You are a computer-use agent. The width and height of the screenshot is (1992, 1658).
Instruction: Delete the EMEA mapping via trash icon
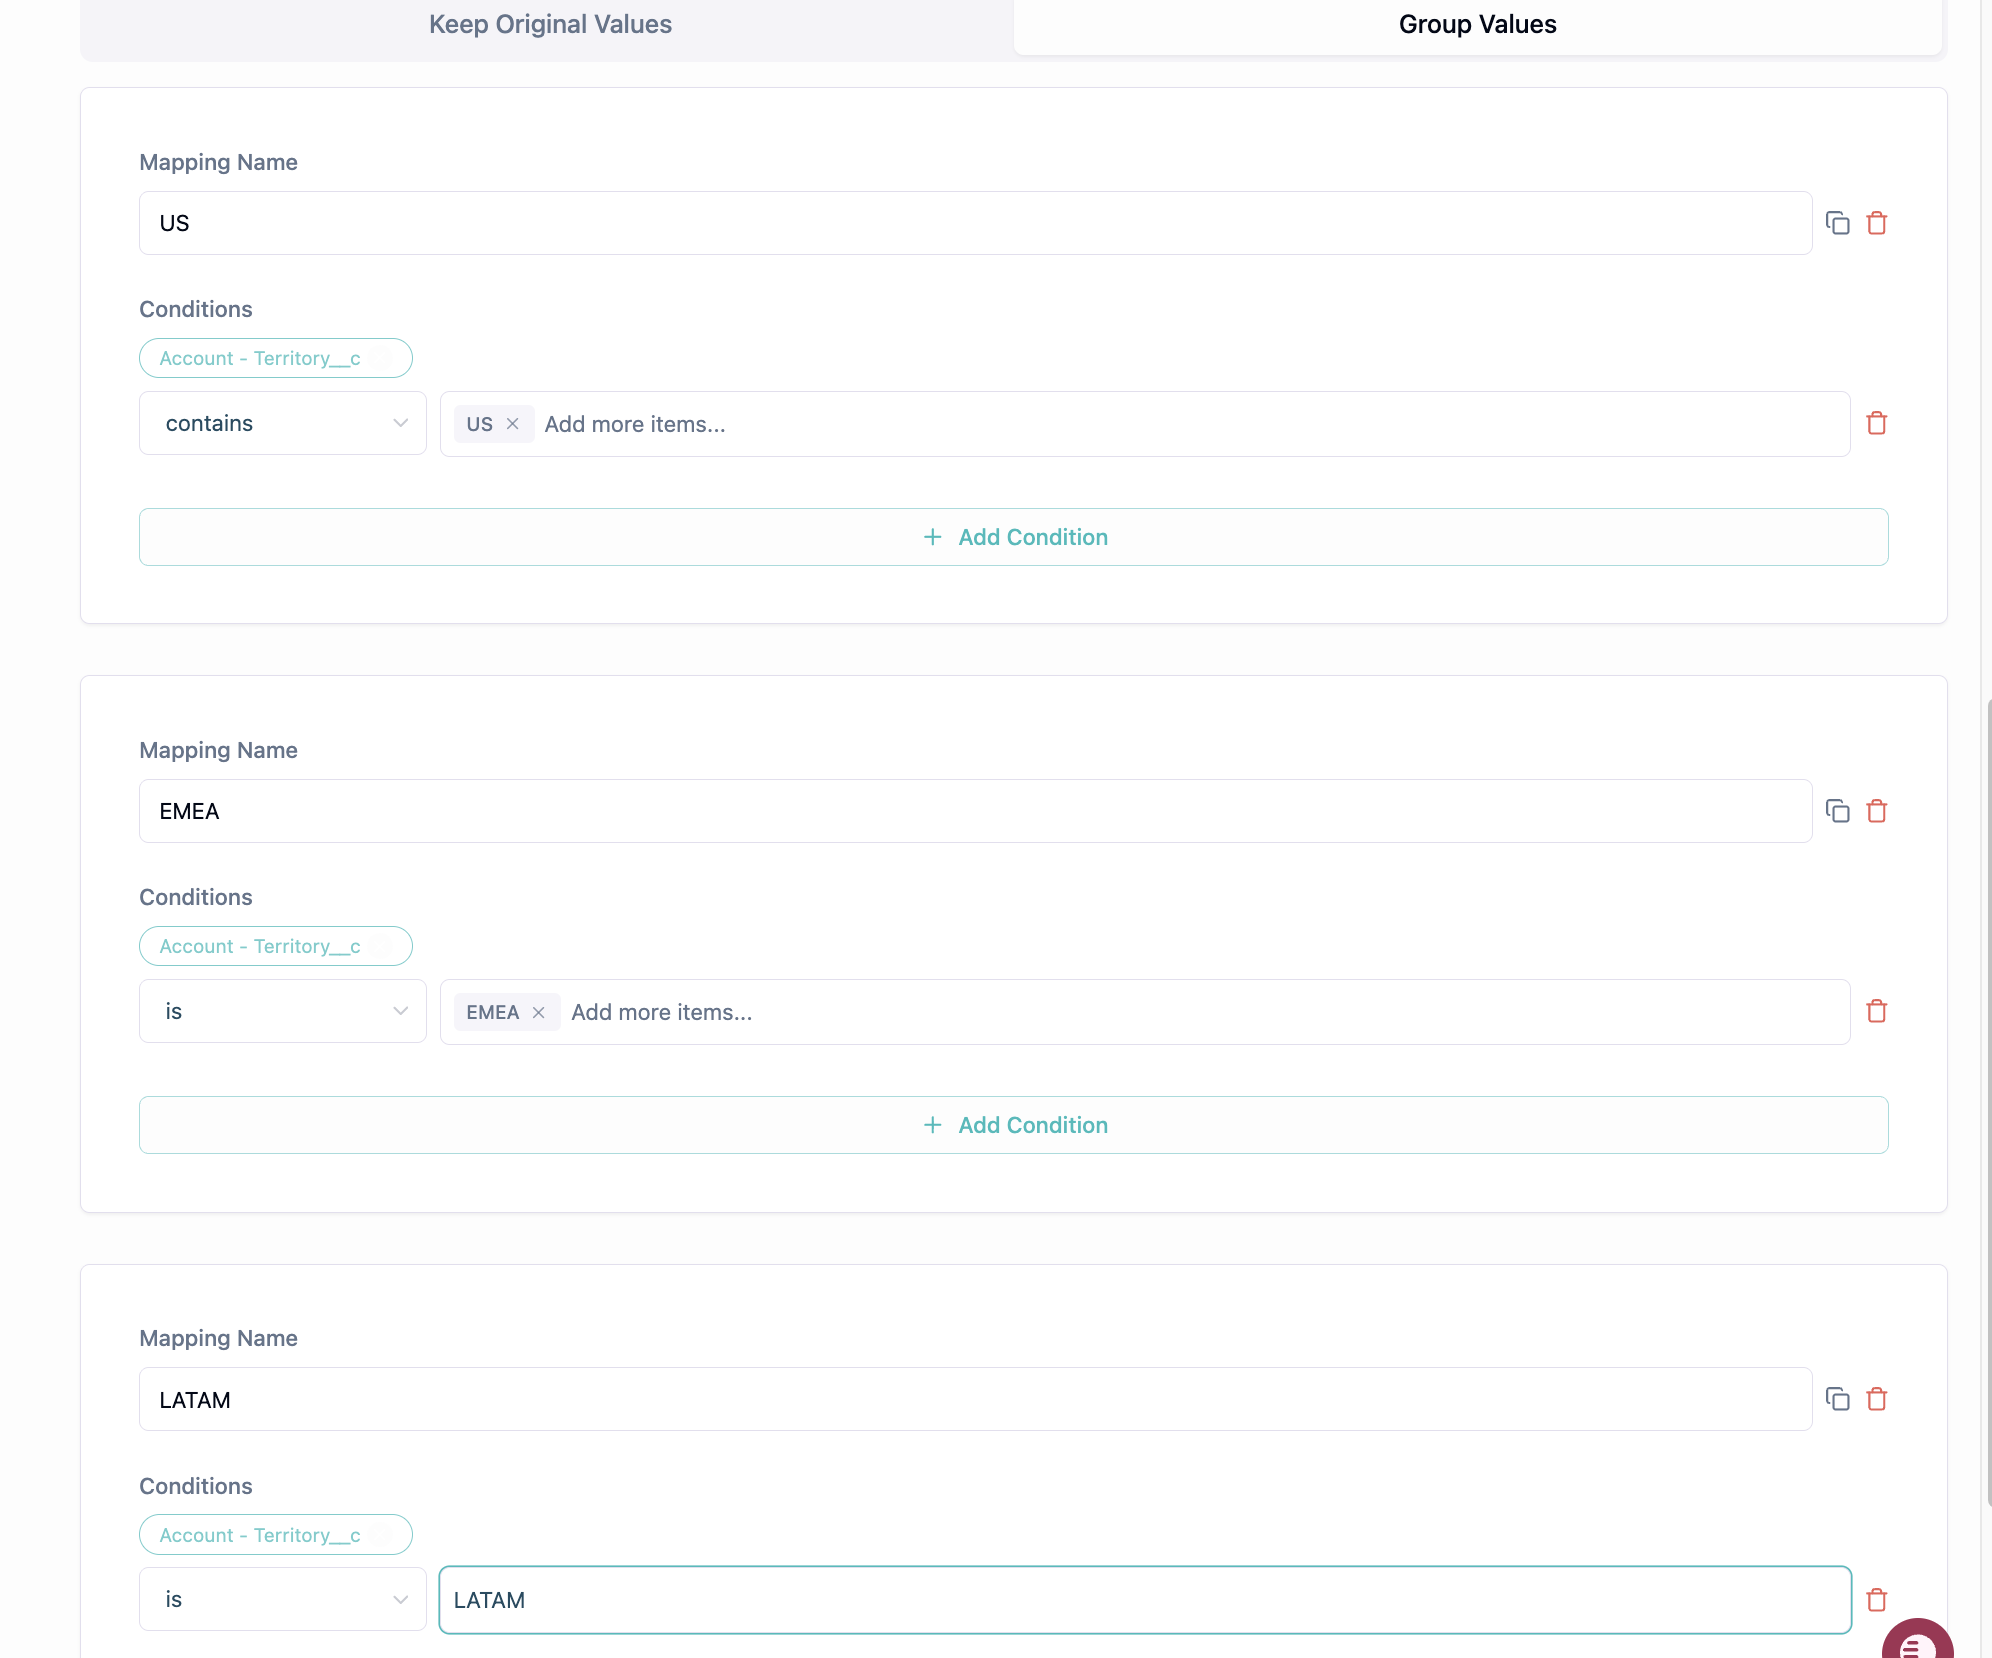point(1877,811)
